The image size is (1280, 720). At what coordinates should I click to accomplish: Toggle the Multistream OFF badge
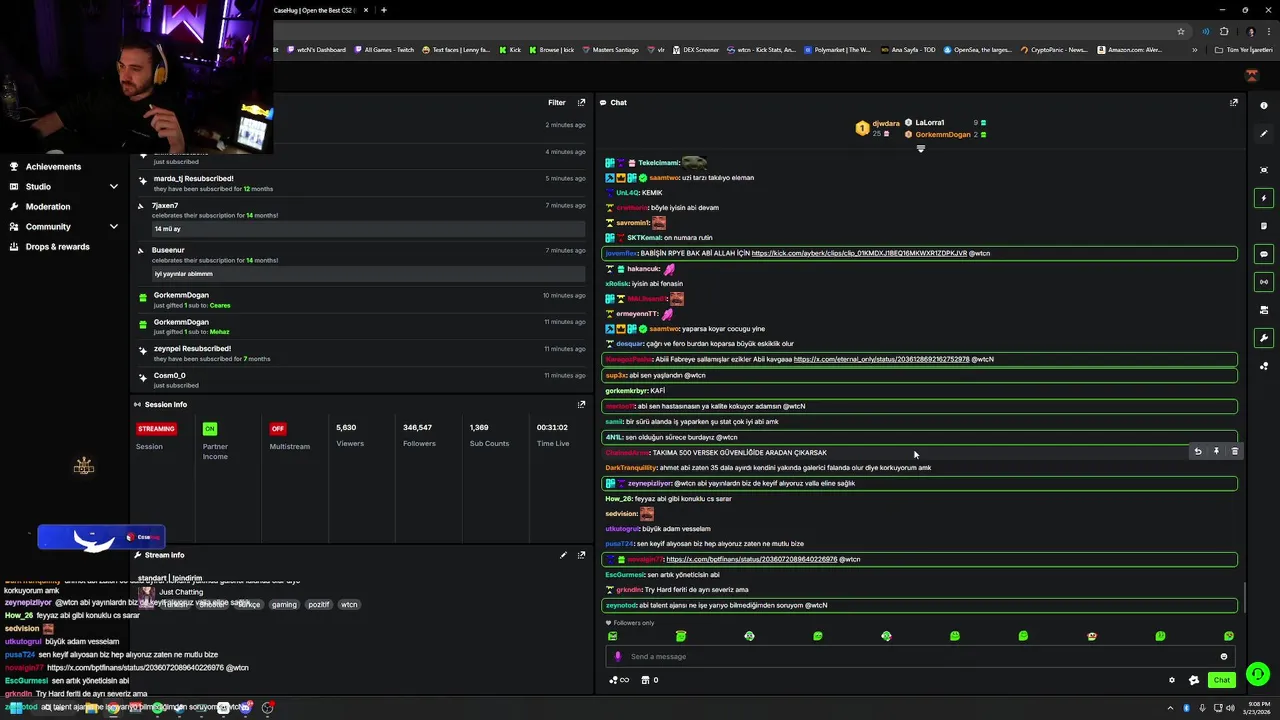[x=278, y=428]
